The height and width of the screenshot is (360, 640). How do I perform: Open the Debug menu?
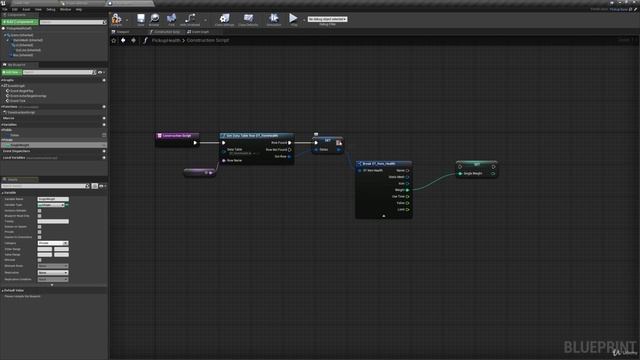click(x=51, y=9)
